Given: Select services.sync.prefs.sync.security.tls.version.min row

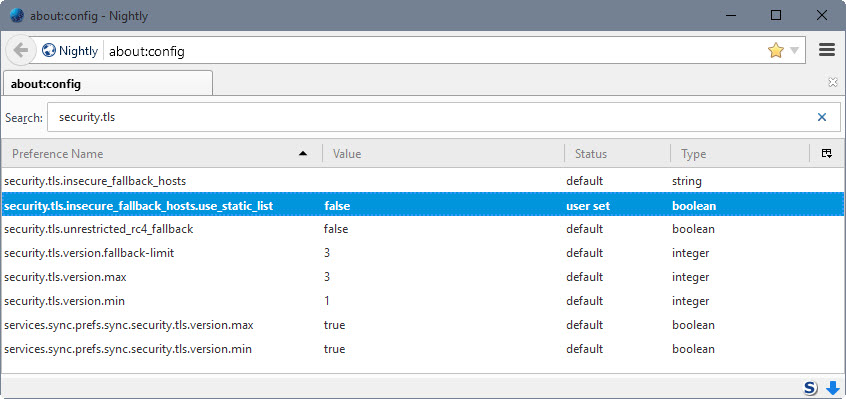Looking at the screenshot, I should pos(423,349).
